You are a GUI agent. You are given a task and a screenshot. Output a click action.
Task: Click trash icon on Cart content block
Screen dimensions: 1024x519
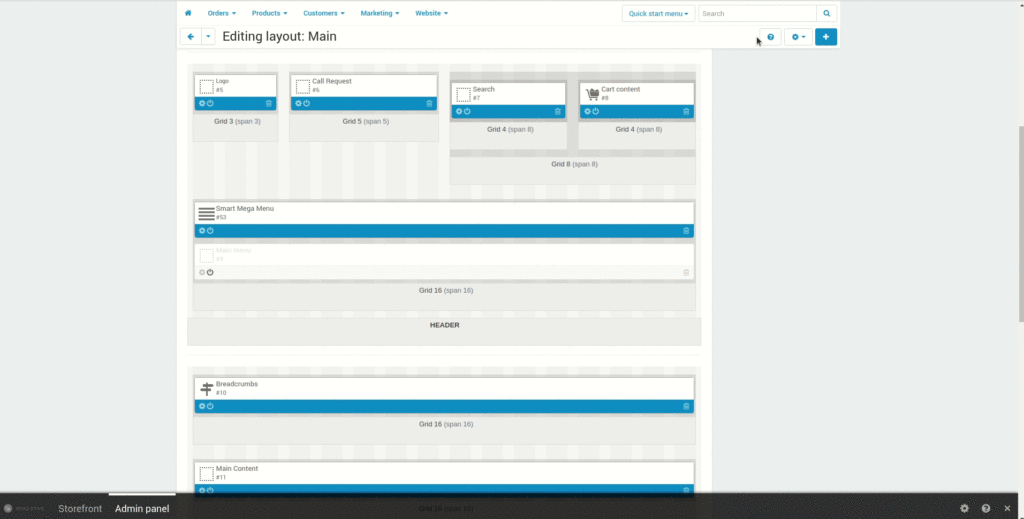(686, 111)
